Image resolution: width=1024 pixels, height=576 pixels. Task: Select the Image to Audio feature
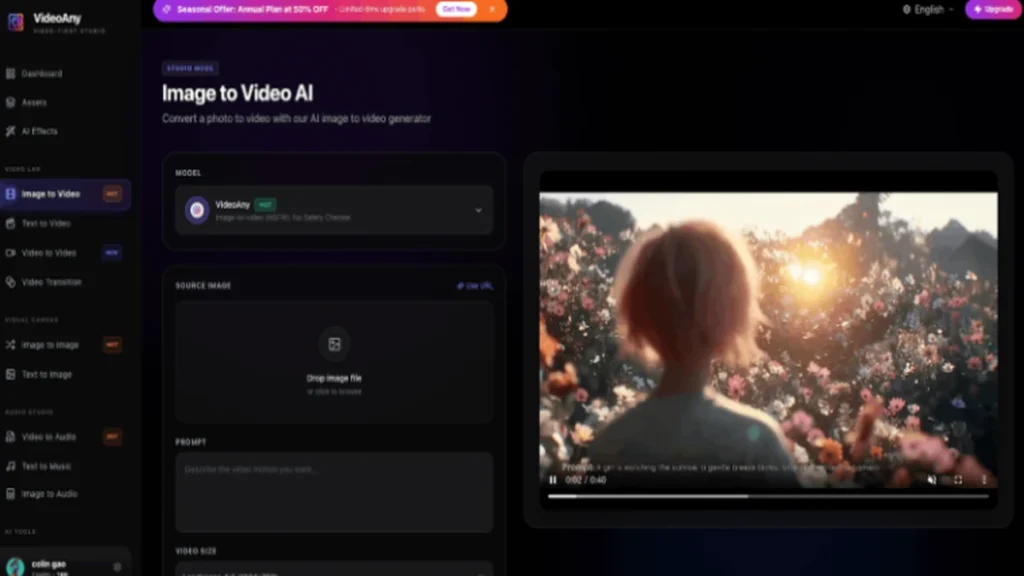tap(47, 493)
